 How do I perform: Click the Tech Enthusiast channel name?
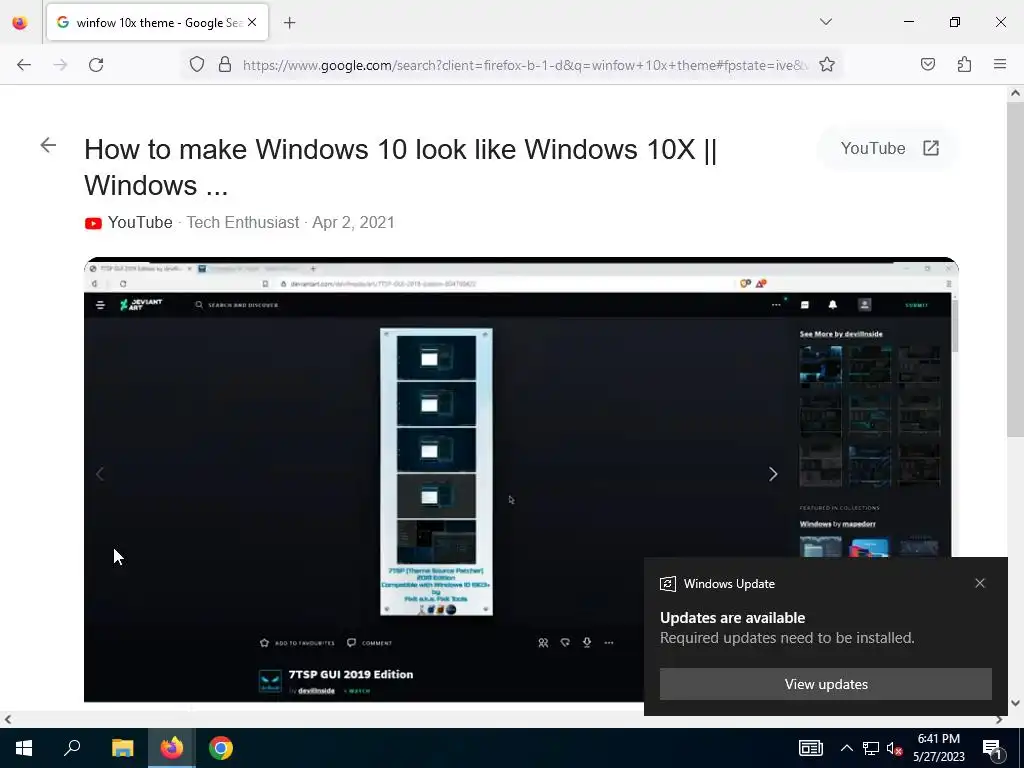coord(242,223)
